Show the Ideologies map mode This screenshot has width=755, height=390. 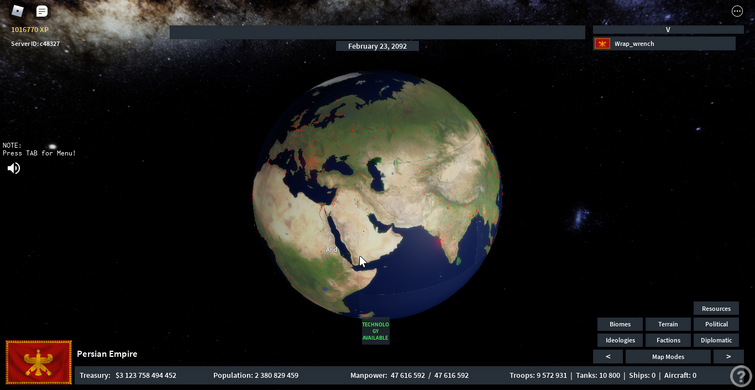[x=620, y=340]
